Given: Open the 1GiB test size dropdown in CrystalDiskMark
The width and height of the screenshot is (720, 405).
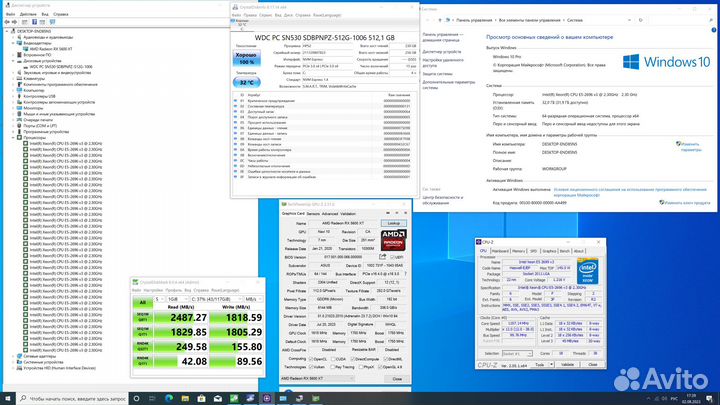Looking at the screenshot, I should coord(177,299).
